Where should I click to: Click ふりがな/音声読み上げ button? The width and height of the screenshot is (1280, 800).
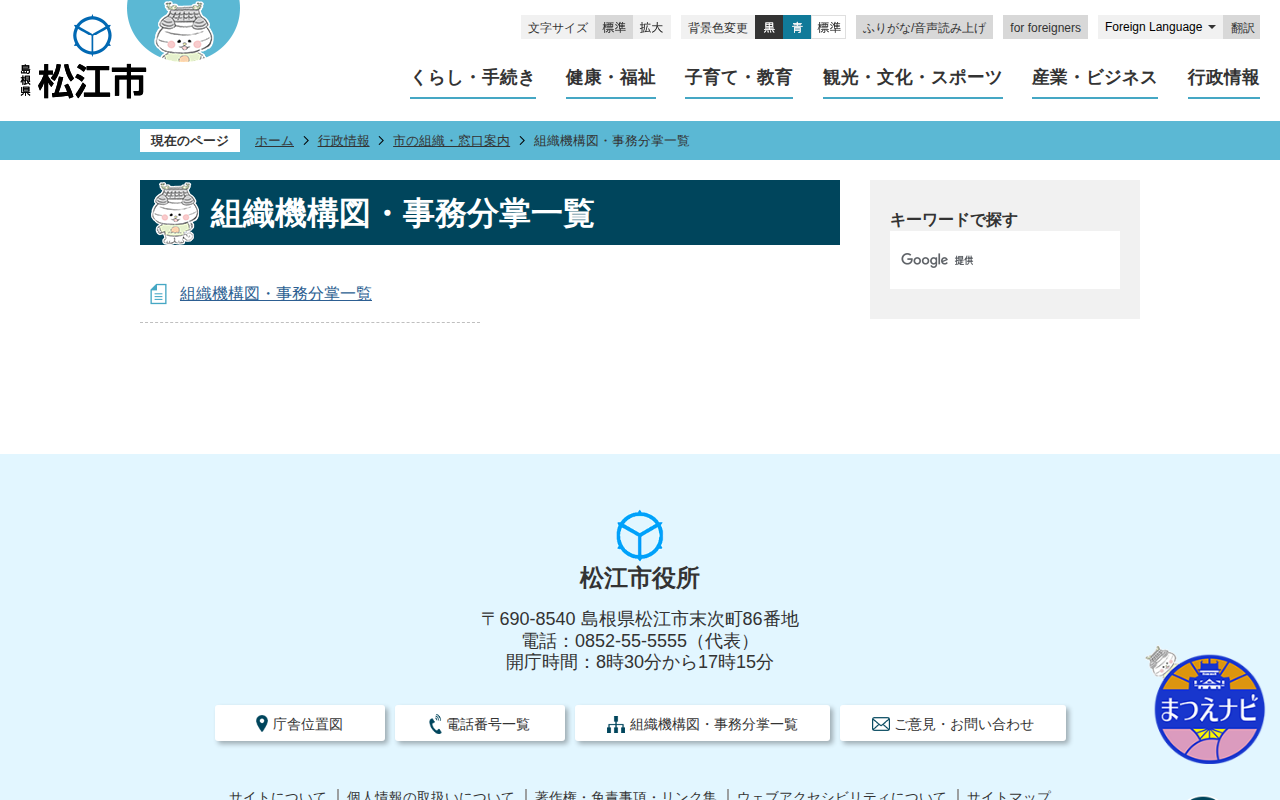[x=924, y=27]
